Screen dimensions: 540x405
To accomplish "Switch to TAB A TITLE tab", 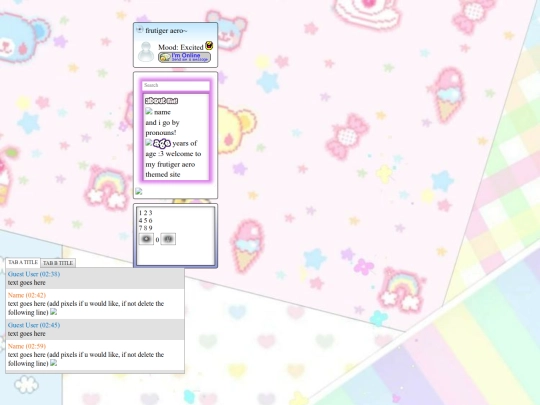I will pyautogui.click(x=23, y=262).
